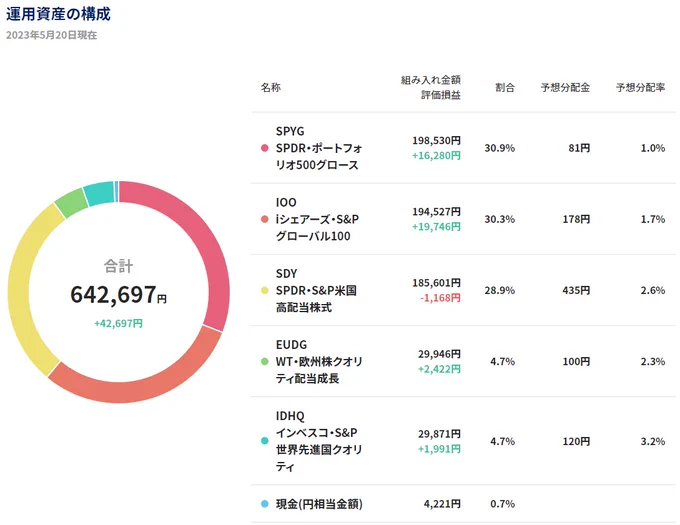Click the teal IDHQ legend dot
This screenshot has height=525, width=680.
(x=265, y=441)
